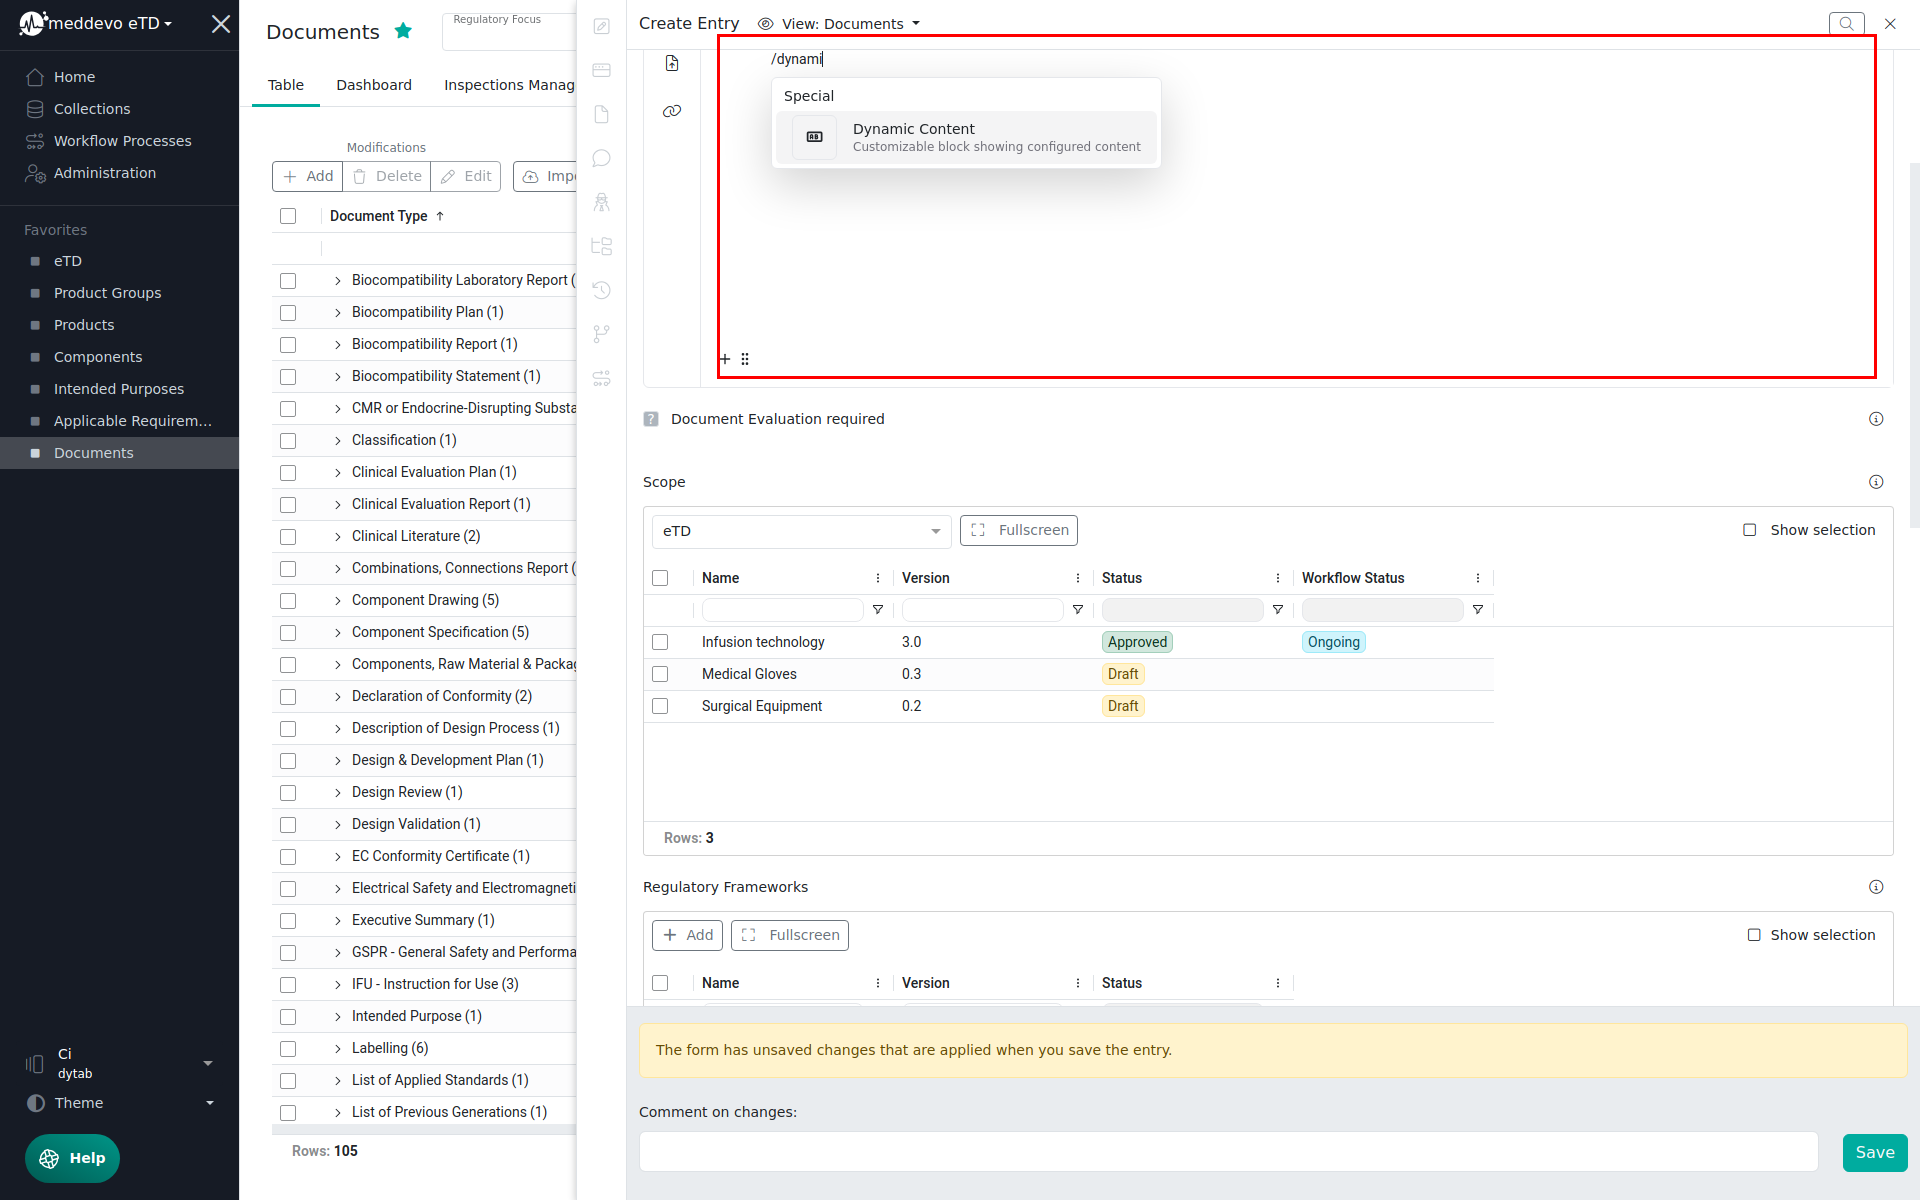Open the history clock icon
Image resolution: width=1920 pixels, height=1200 pixels.
pyautogui.click(x=601, y=290)
